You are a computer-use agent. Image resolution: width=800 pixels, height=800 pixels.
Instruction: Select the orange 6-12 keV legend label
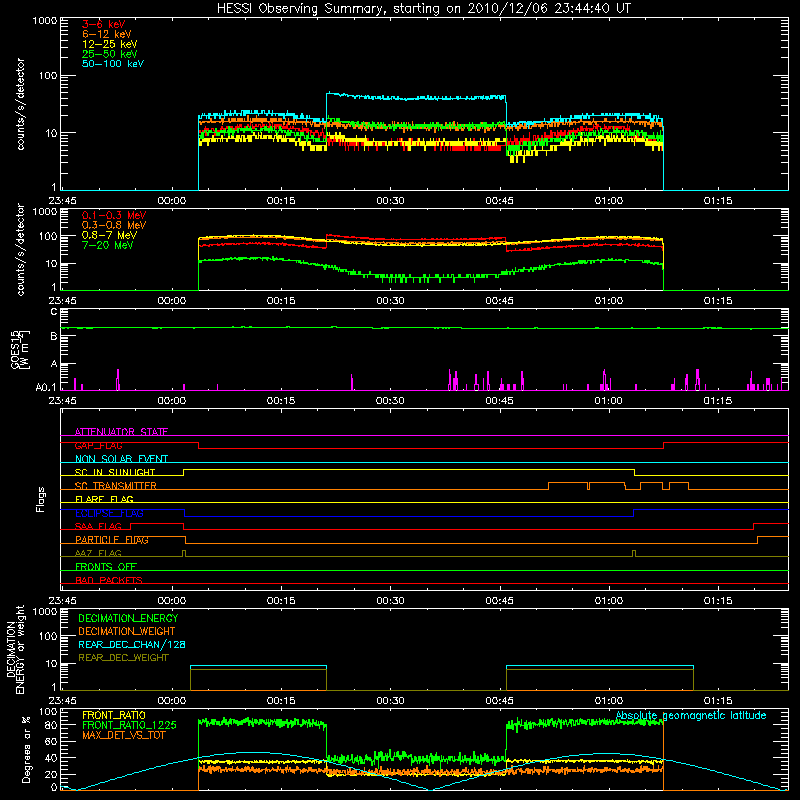(x=107, y=34)
